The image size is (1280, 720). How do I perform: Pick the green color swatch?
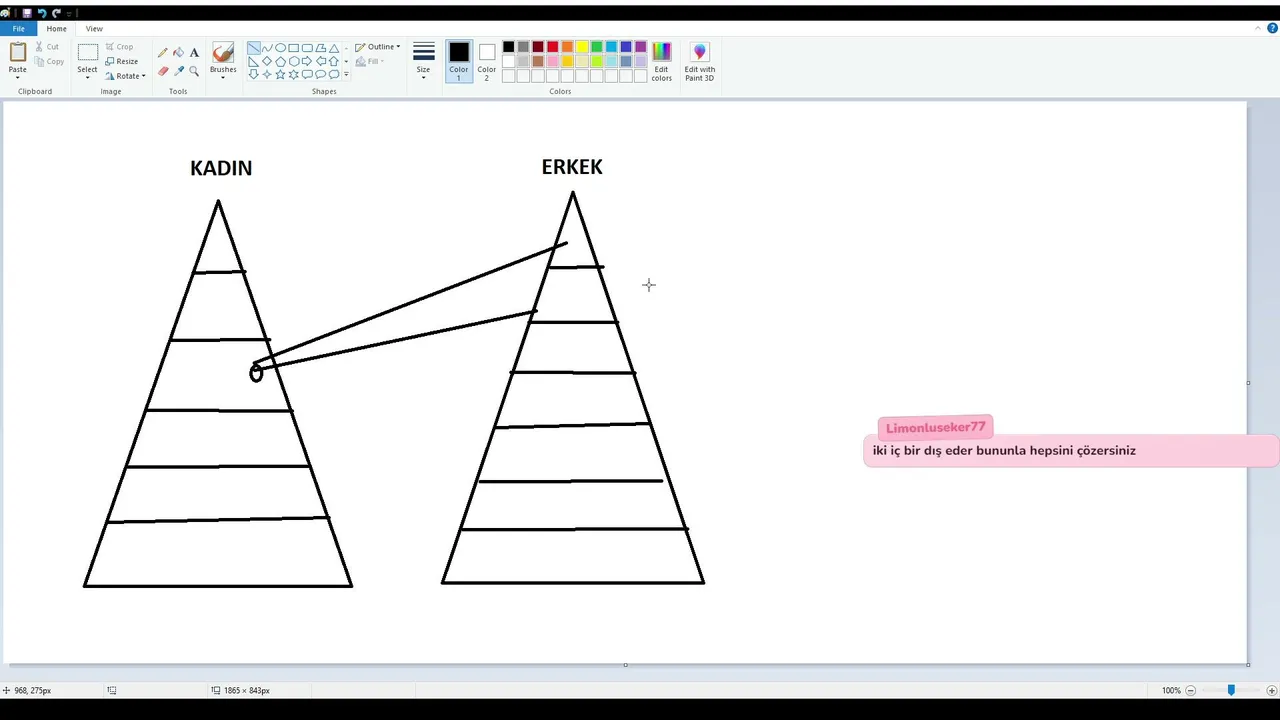coord(597,47)
